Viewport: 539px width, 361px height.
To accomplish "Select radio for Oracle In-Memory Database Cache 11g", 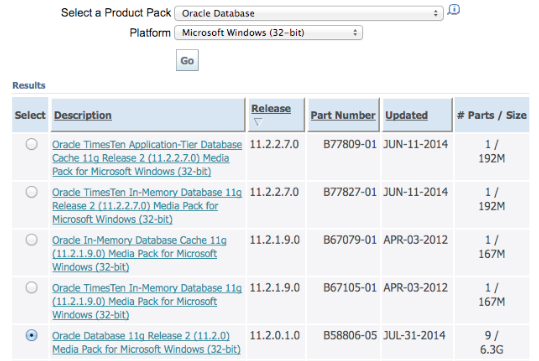I will point(32,240).
